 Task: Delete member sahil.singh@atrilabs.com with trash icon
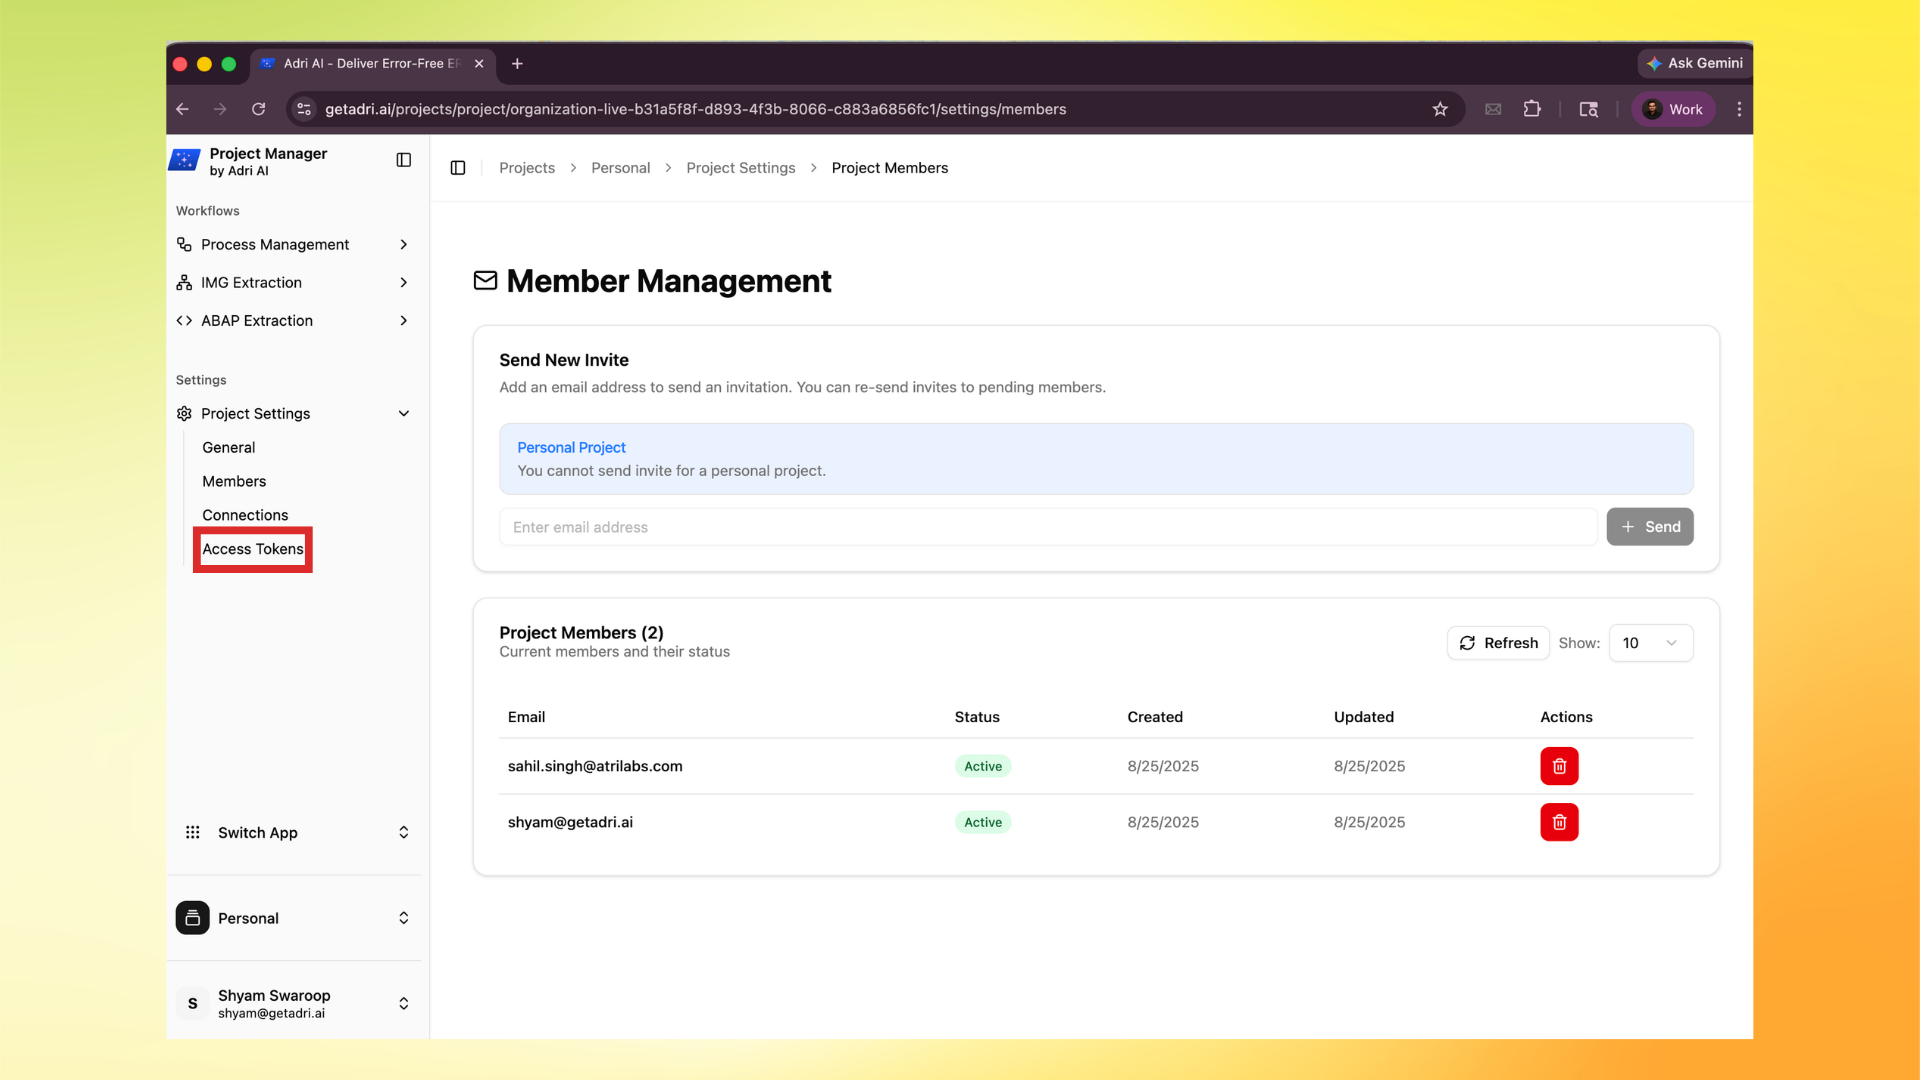pyautogui.click(x=1558, y=766)
